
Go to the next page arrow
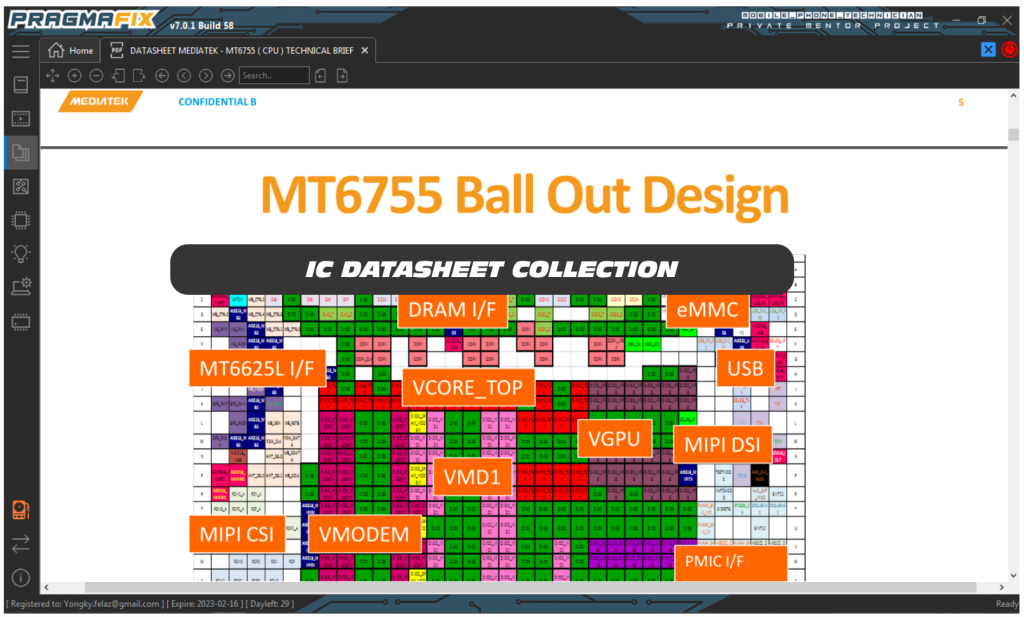(206, 75)
